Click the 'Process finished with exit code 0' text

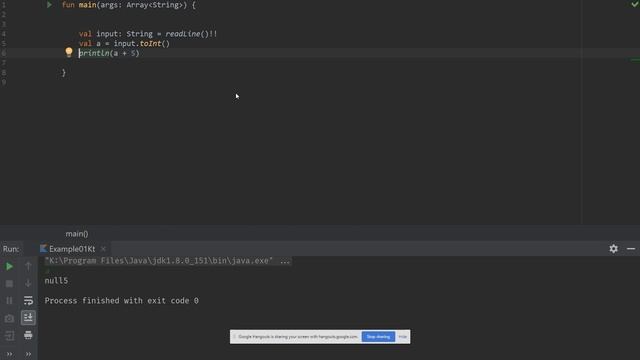tap(122, 301)
